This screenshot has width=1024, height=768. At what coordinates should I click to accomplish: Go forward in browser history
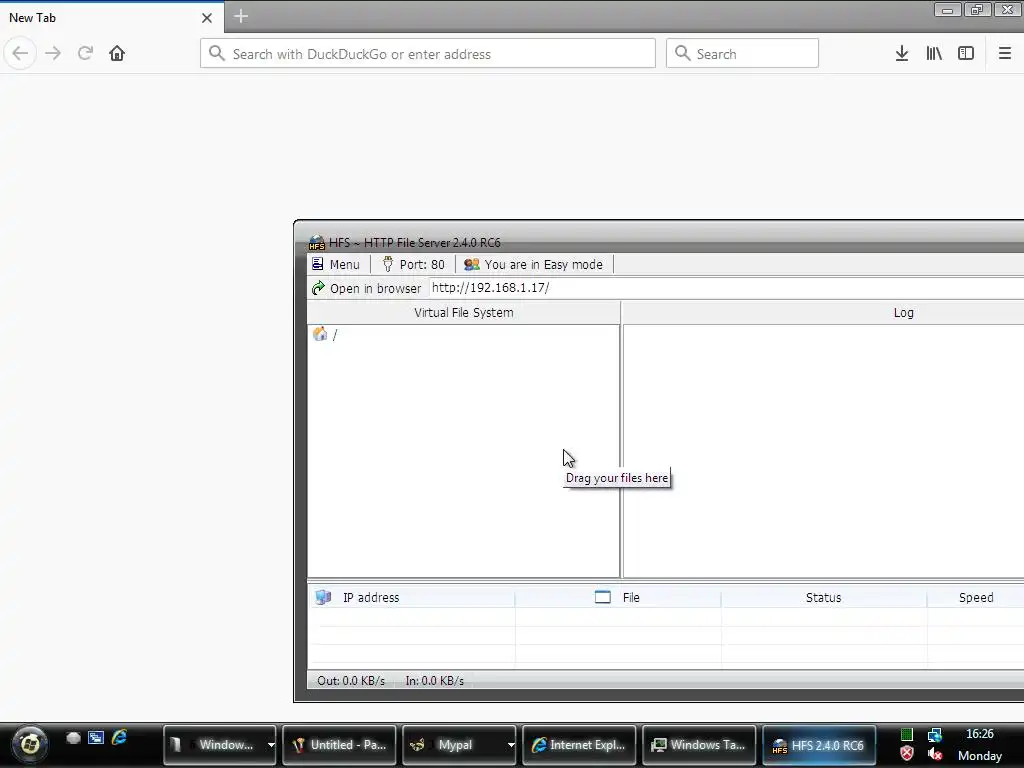tap(53, 54)
